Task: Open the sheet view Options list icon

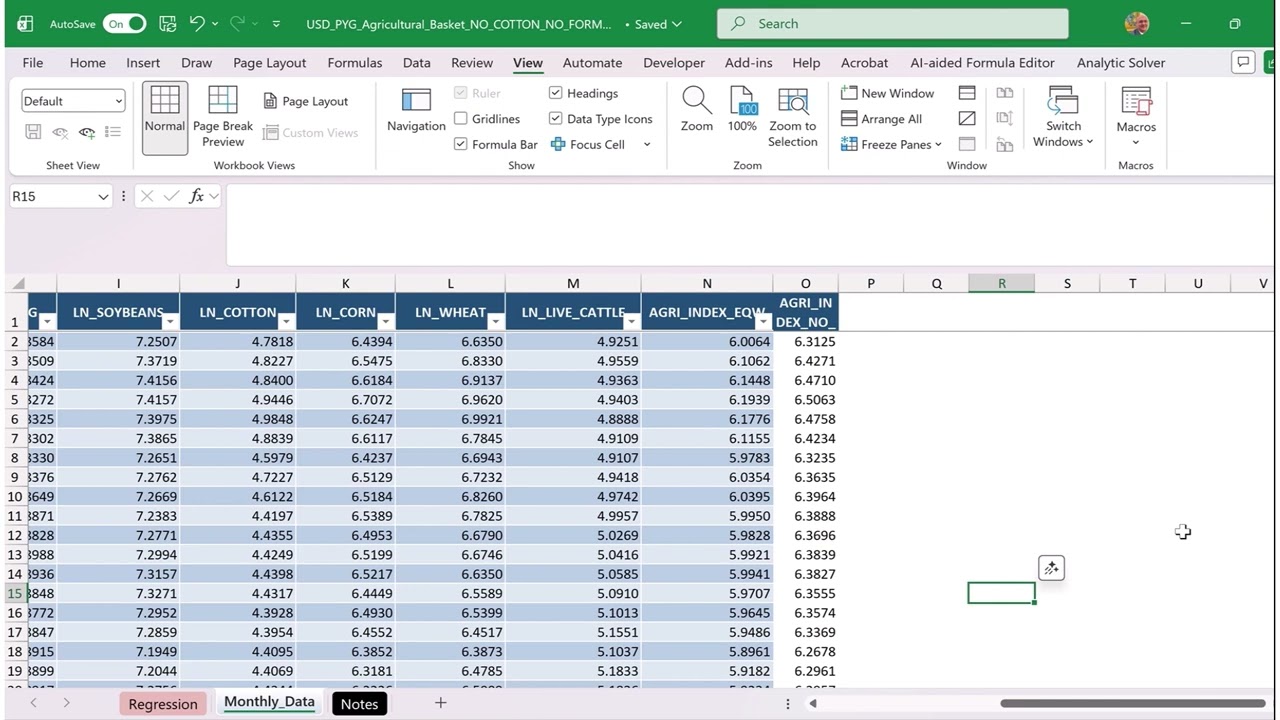Action: click(x=113, y=132)
